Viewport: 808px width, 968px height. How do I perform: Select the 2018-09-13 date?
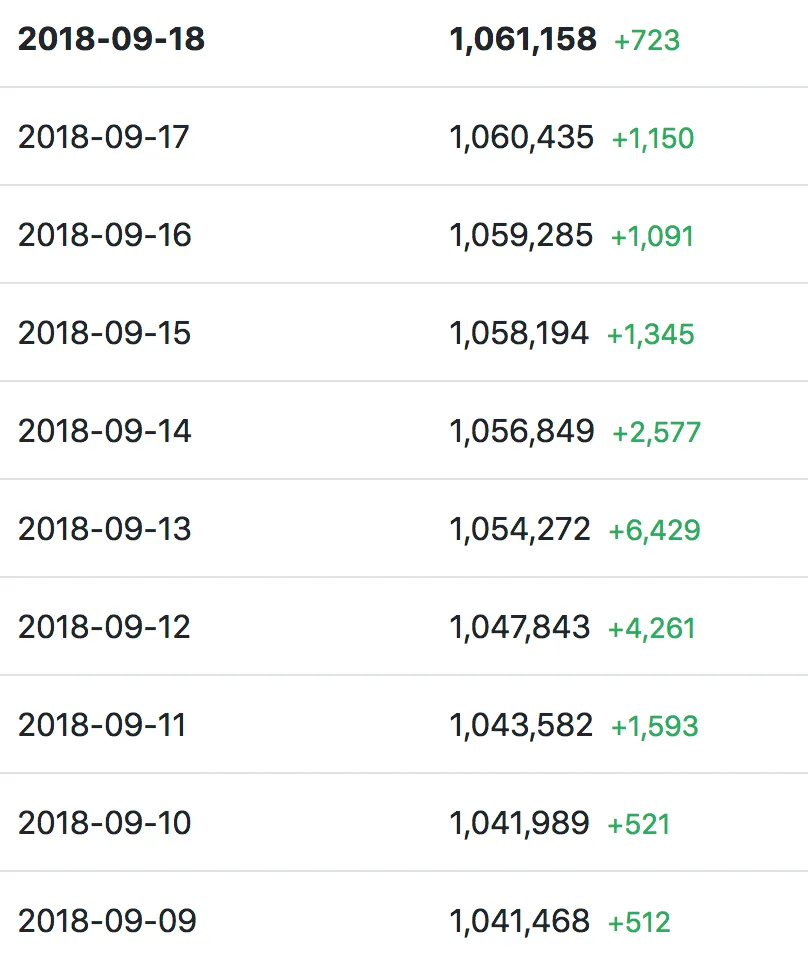click(105, 529)
